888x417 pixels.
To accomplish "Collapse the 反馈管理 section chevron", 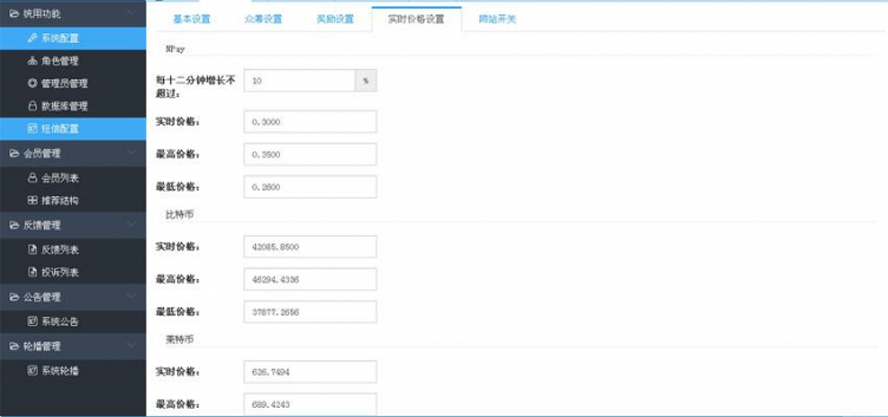I will pyautogui.click(x=131, y=225).
